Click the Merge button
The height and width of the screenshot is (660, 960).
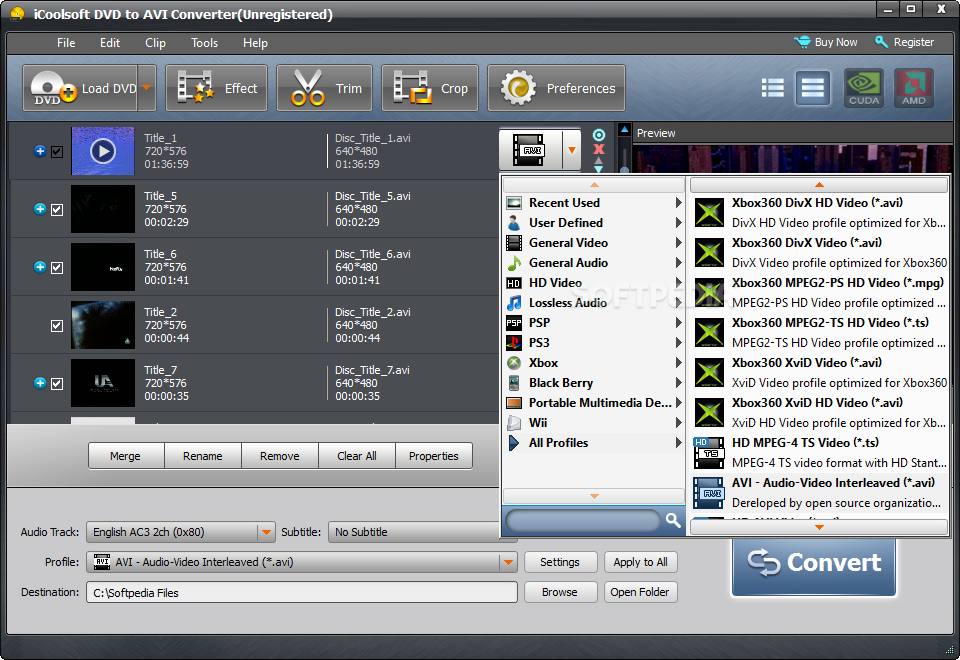(126, 456)
